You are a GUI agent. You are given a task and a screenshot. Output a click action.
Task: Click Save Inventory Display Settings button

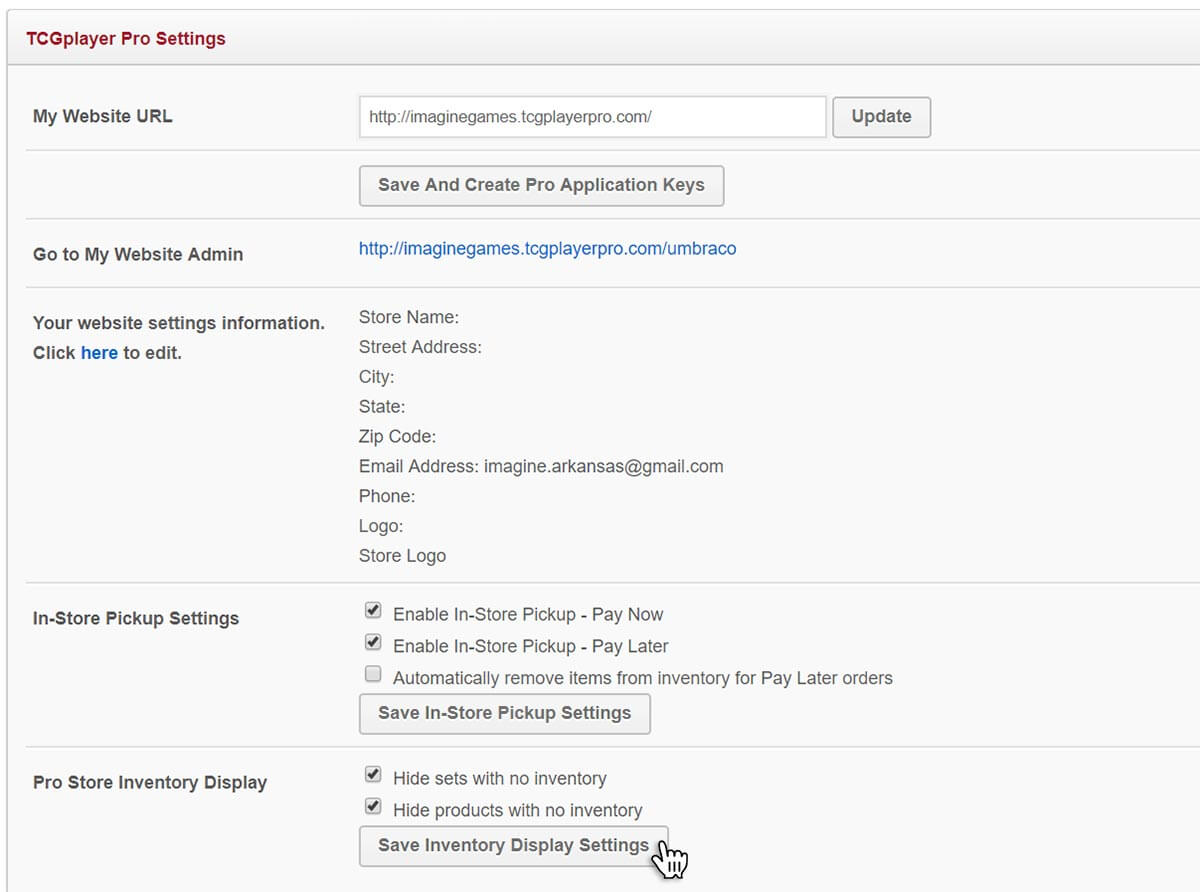[x=513, y=846]
